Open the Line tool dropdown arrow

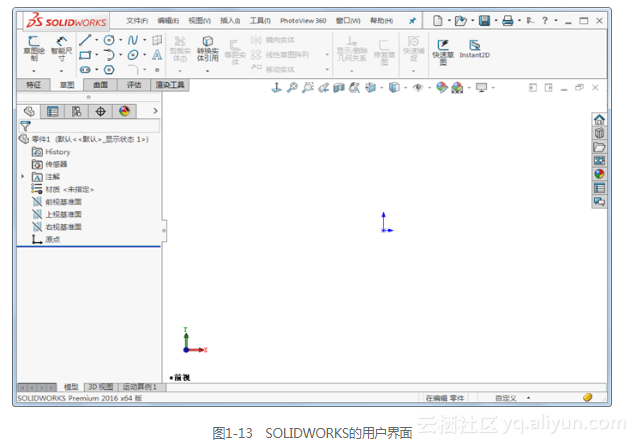click(97, 40)
